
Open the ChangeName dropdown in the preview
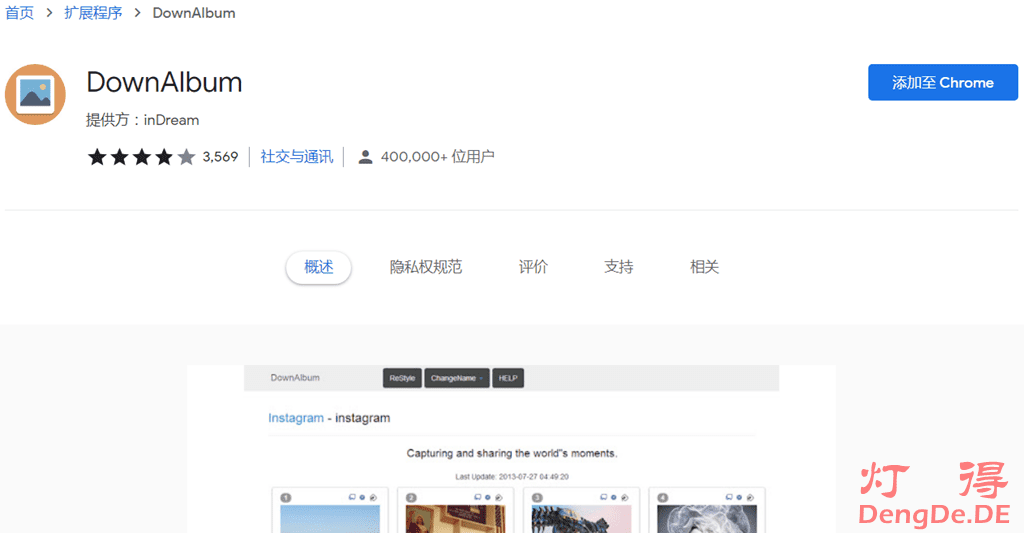(x=457, y=378)
